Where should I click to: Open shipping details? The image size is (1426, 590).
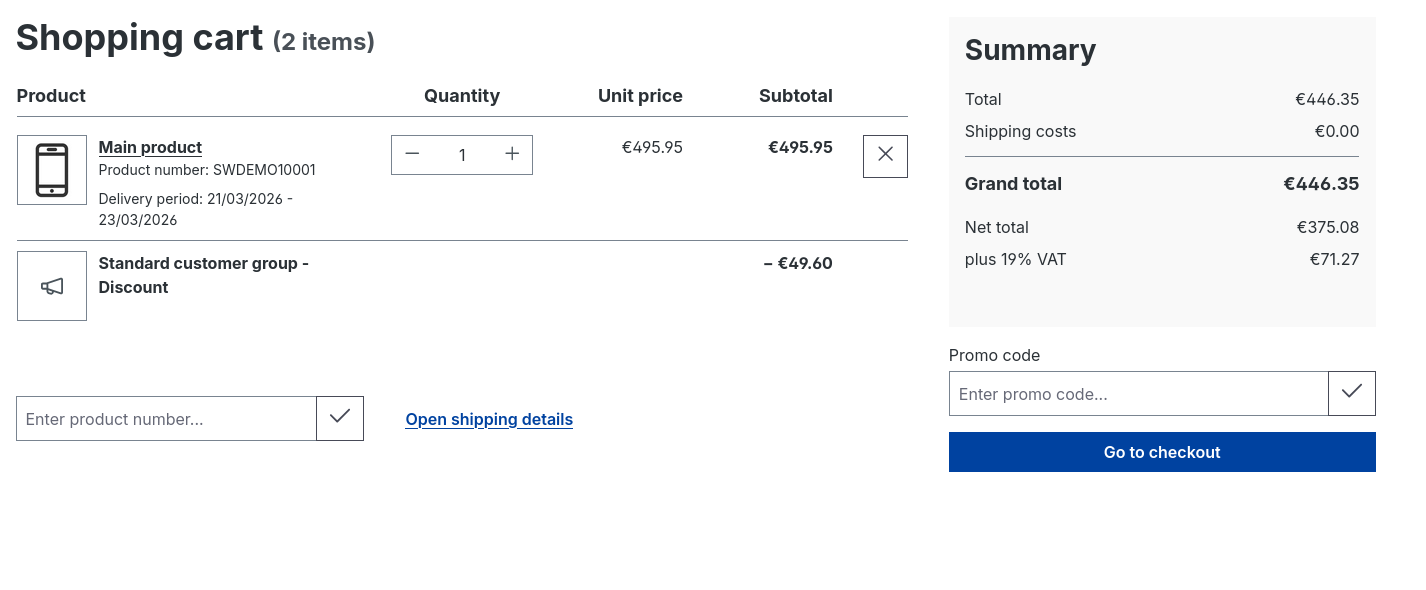pyautogui.click(x=488, y=419)
